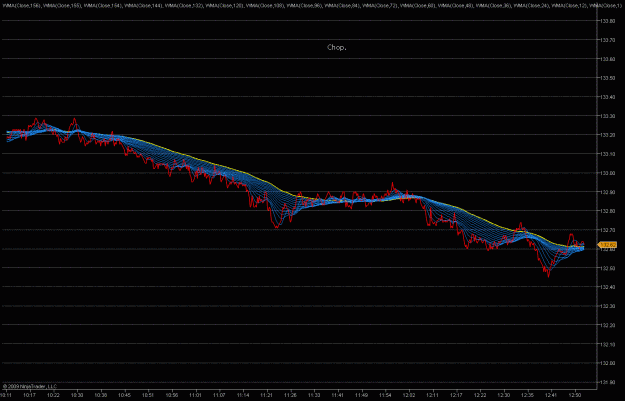Select the "Chop." text annotation on chart
Viewport: 625px width, 401px height.
(x=336, y=47)
